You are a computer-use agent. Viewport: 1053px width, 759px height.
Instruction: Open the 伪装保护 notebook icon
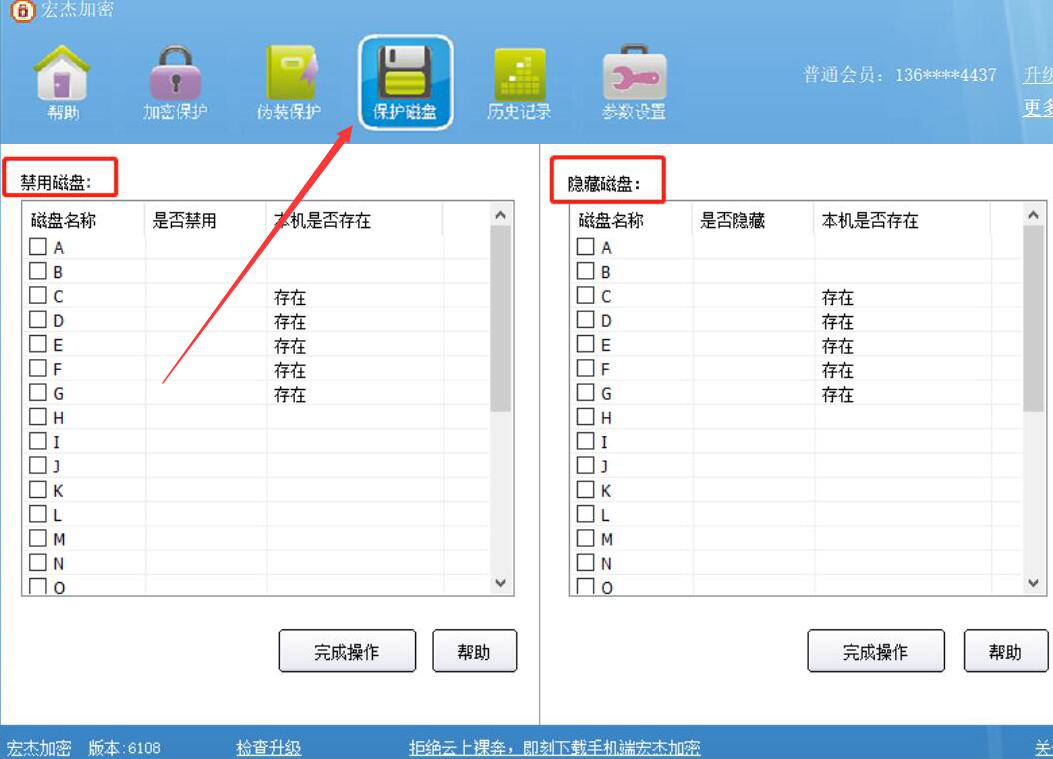(289, 83)
